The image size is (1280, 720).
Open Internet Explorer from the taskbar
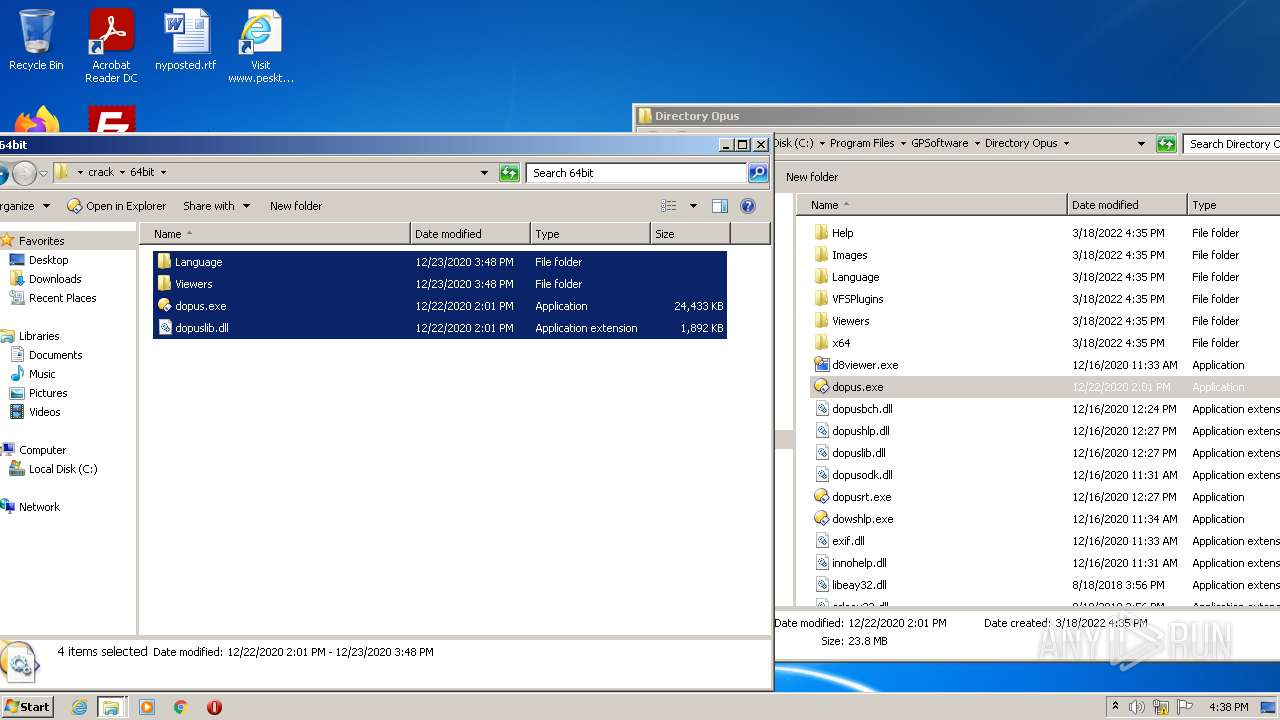pos(79,707)
